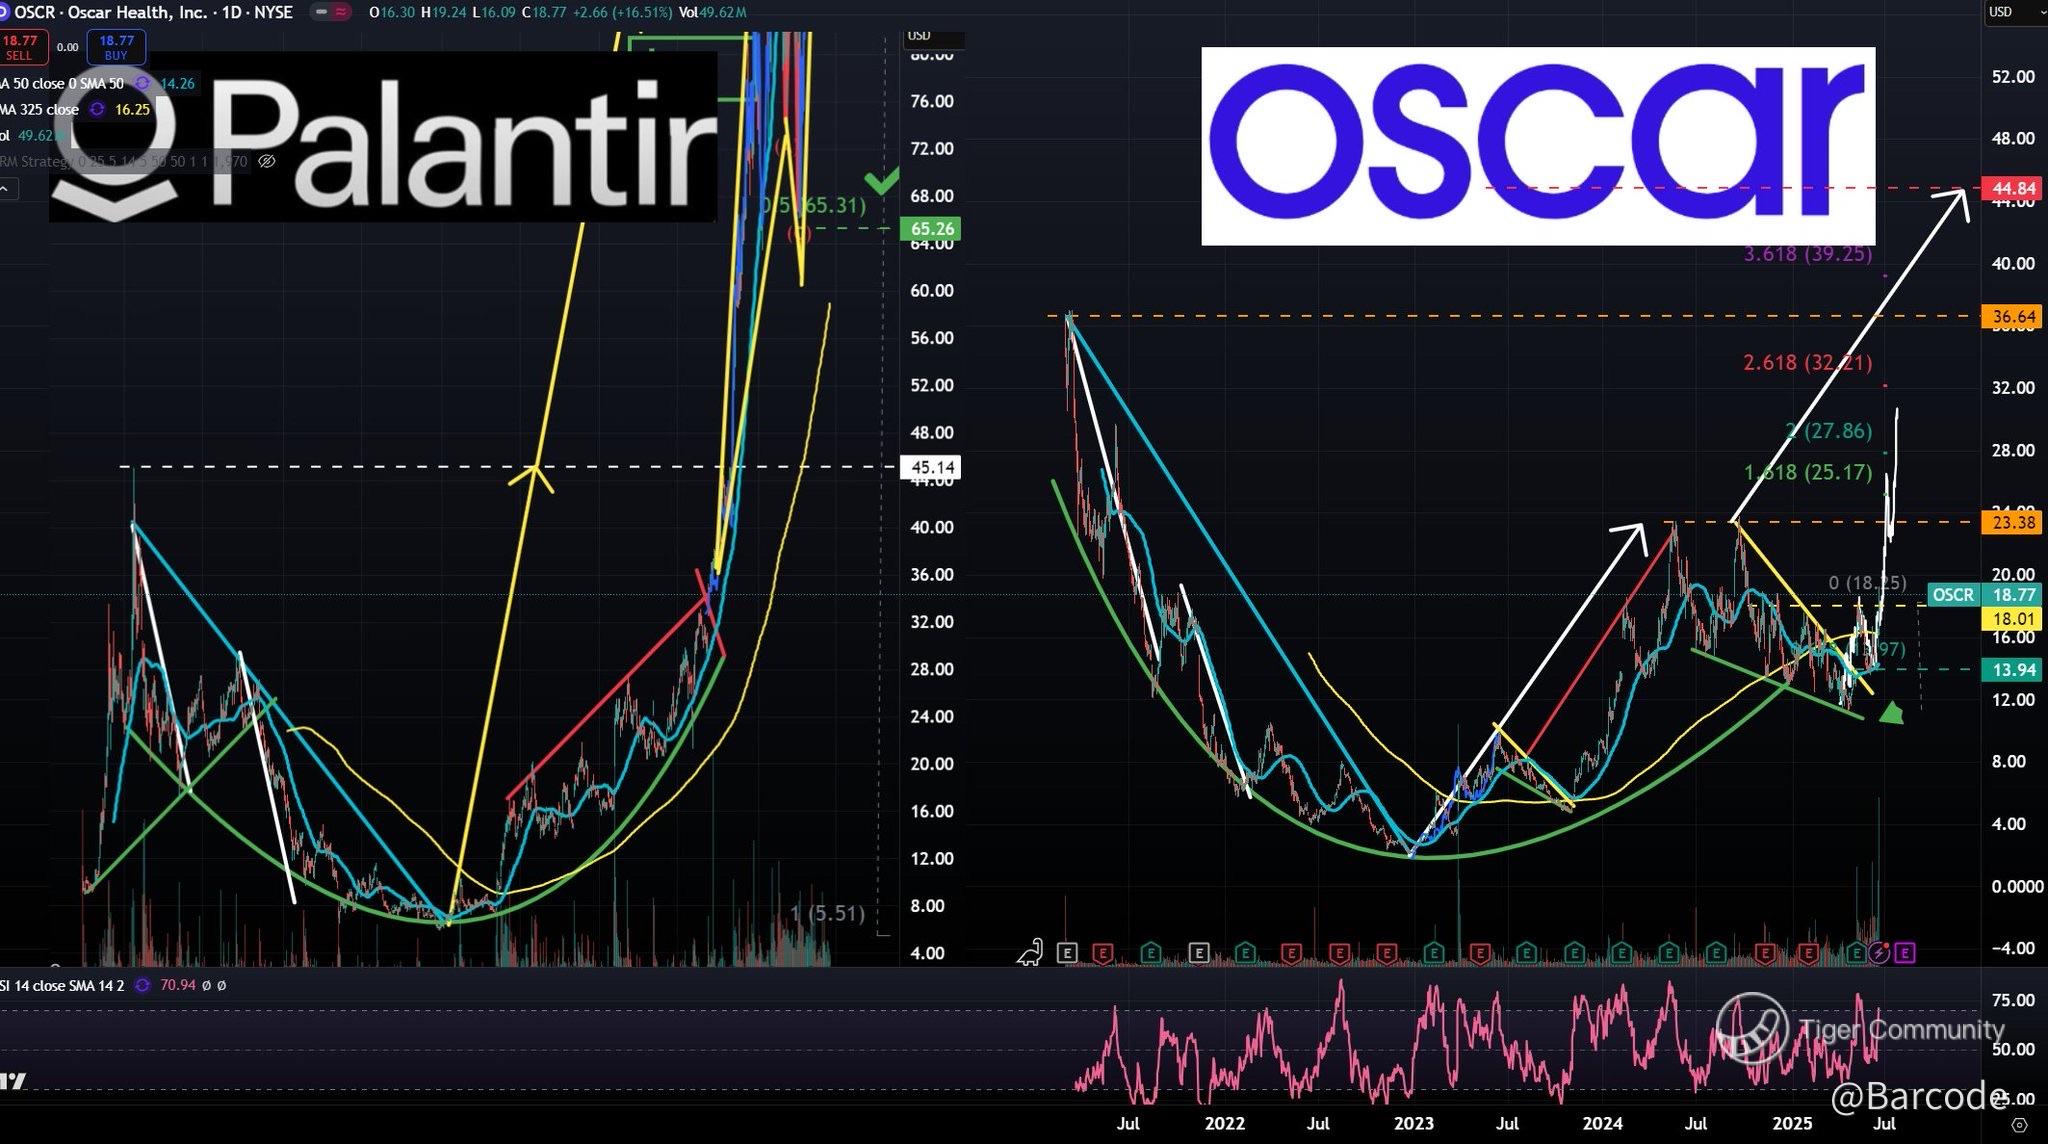Click the 0.00 spread between SELL and BUY
The width and height of the screenshot is (2048, 1144).
point(67,47)
